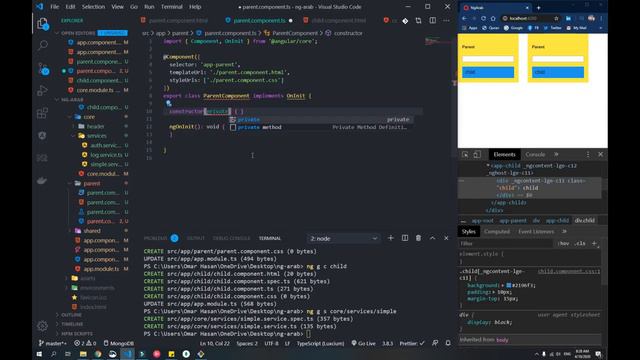Click the browser address bar showing localhost

pyautogui.click(x=531, y=18)
